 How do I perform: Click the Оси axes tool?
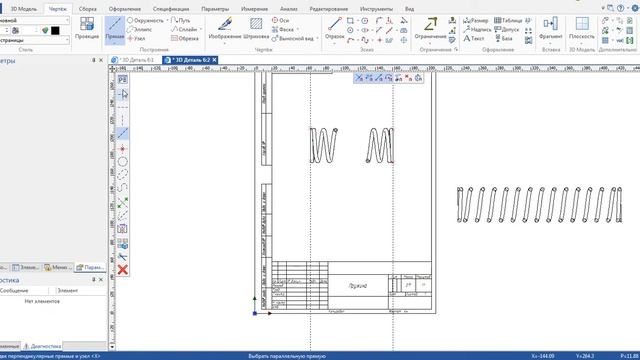click(x=280, y=20)
